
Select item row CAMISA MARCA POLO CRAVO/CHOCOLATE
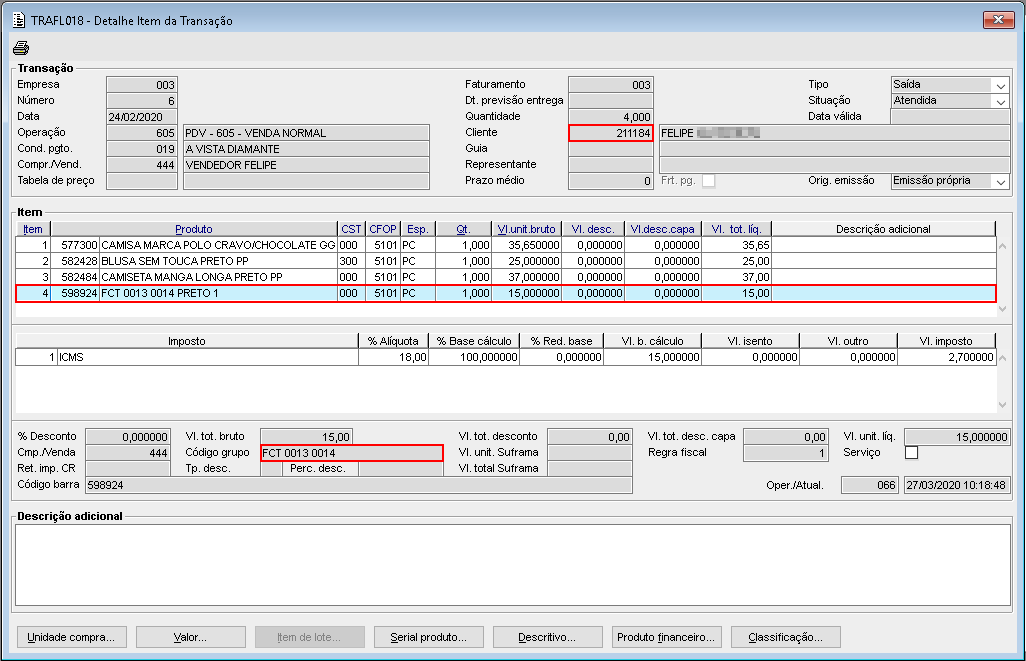pyautogui.click(x=218, y=244)
